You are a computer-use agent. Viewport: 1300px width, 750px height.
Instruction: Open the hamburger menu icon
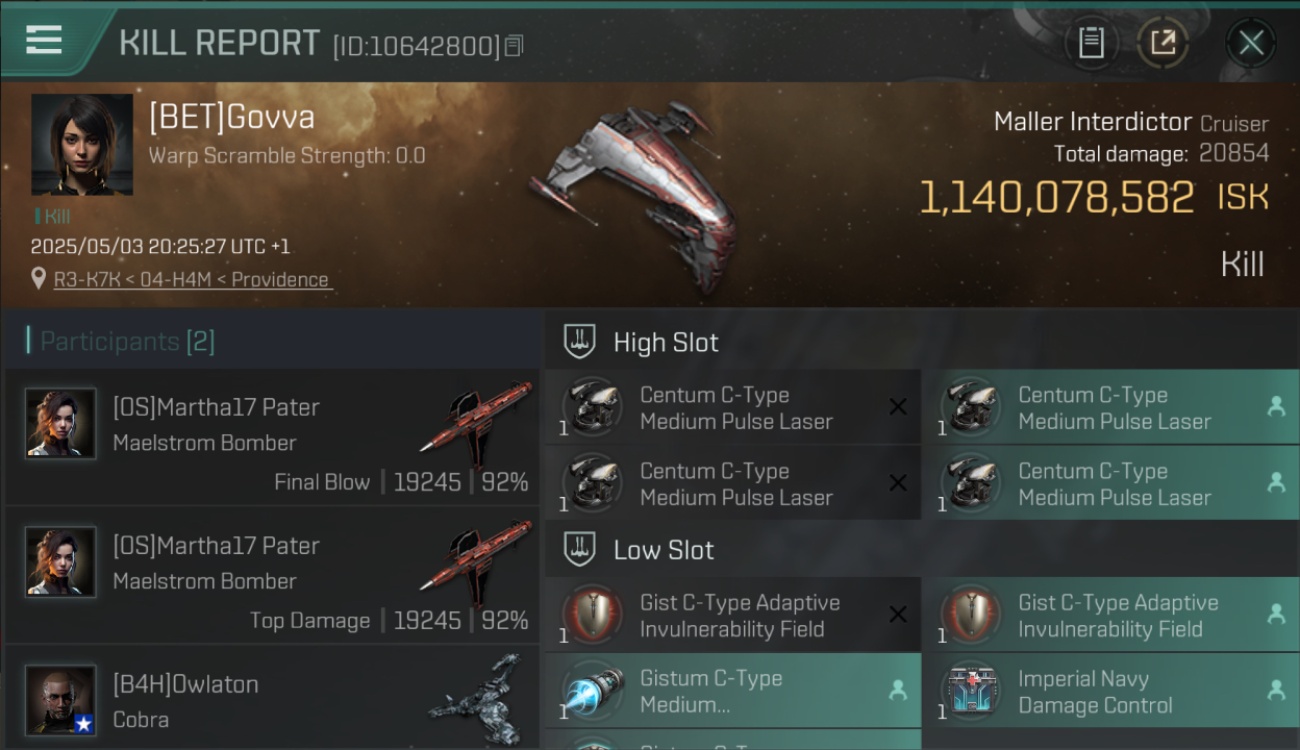point(44,40)
